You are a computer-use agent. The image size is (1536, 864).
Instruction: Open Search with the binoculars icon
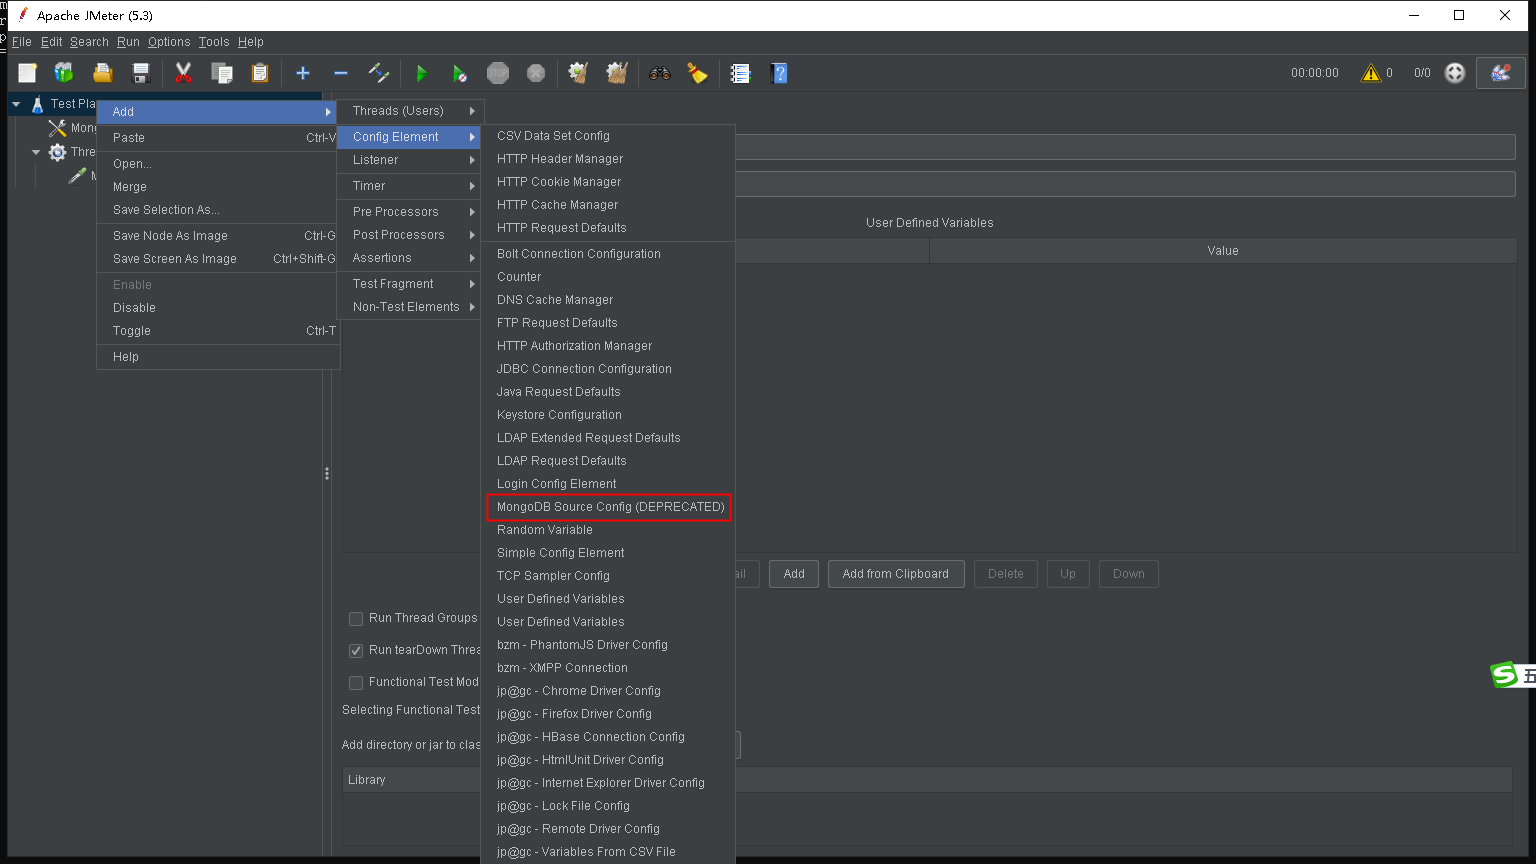659,73
